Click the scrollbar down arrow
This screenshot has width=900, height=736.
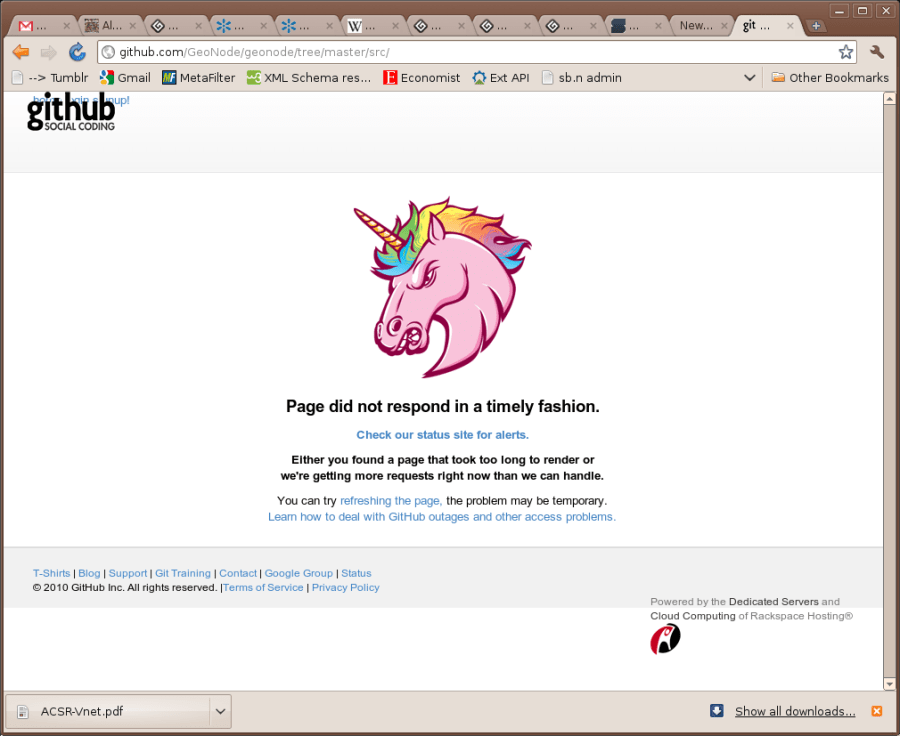[x=889, y=684]
